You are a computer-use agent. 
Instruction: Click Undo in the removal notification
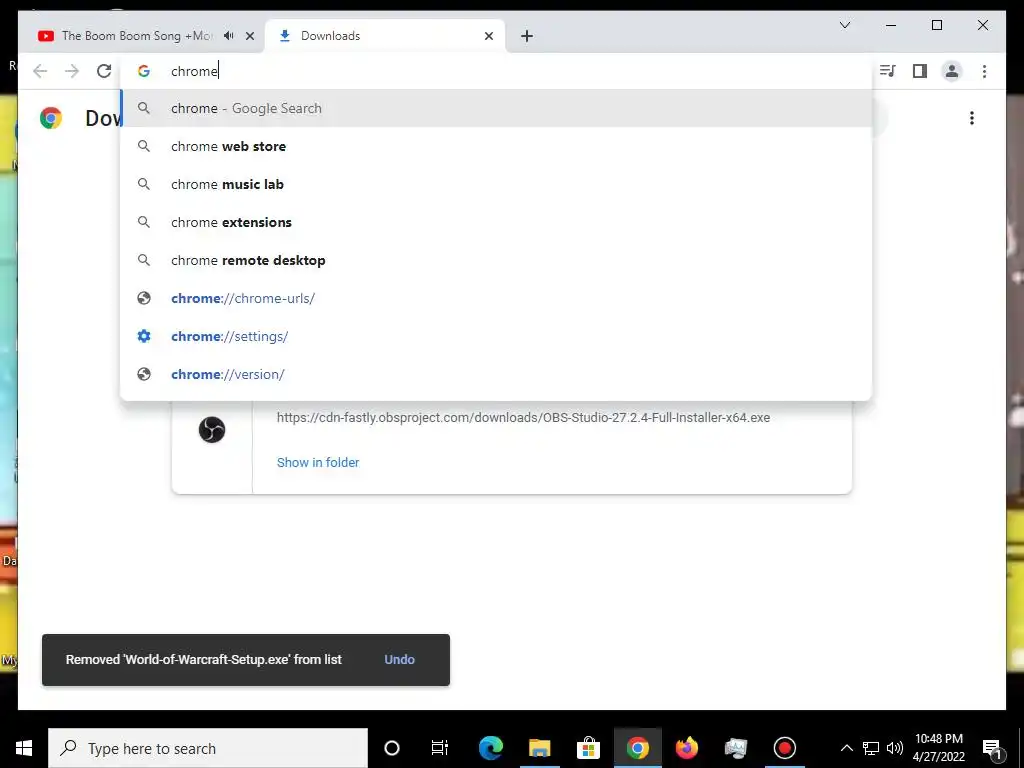point(399,660)
